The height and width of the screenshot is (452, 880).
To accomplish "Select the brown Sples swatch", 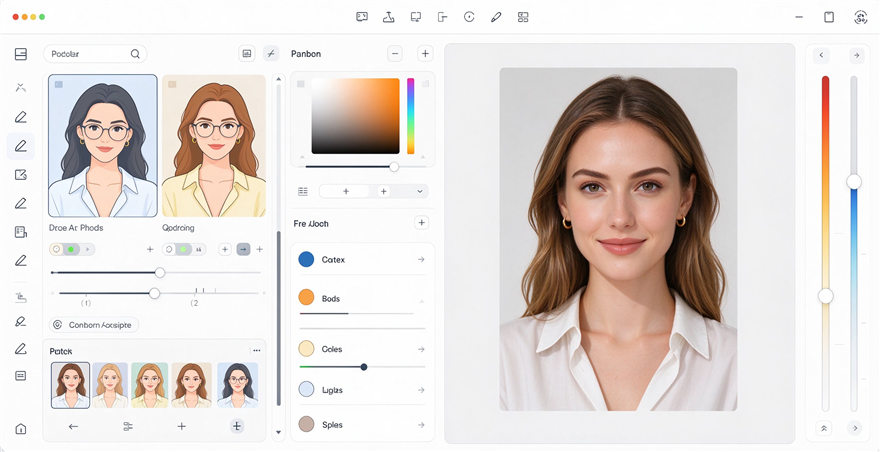I will (x=306, y=424).
